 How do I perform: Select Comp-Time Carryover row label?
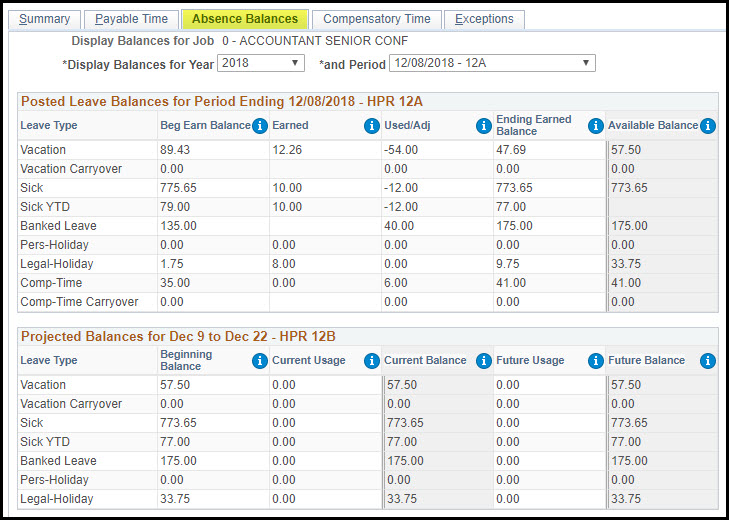click(x=80, y=302)
